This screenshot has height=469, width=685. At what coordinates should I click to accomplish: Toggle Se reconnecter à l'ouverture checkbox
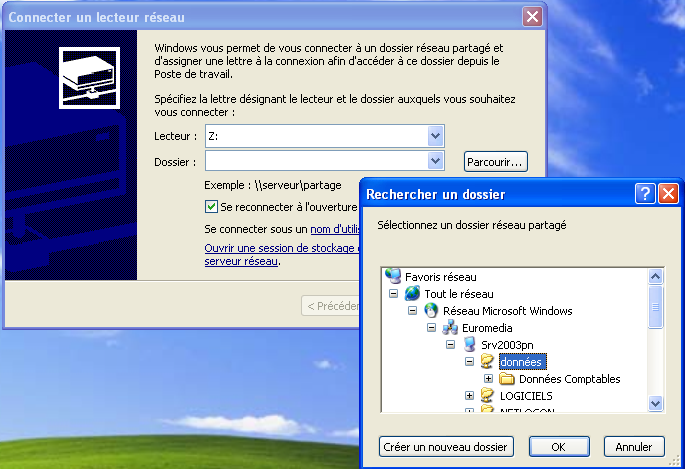(x=211, y=207)
